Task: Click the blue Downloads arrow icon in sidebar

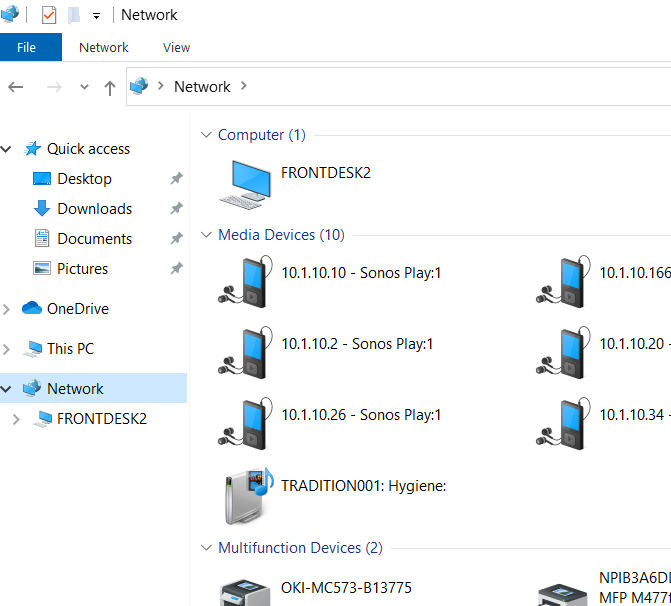Action: pyautogui.click(x=42, y=208)
